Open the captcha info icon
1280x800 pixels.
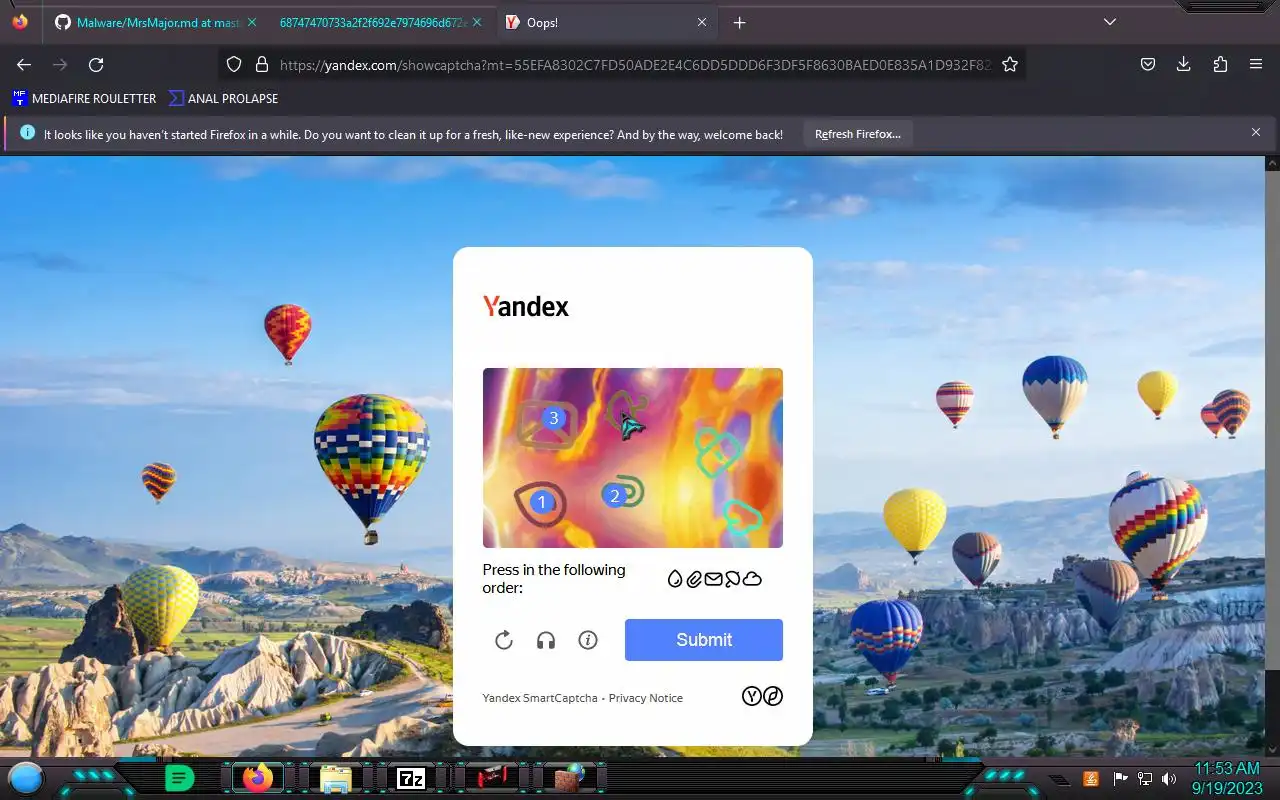point(588,640)
